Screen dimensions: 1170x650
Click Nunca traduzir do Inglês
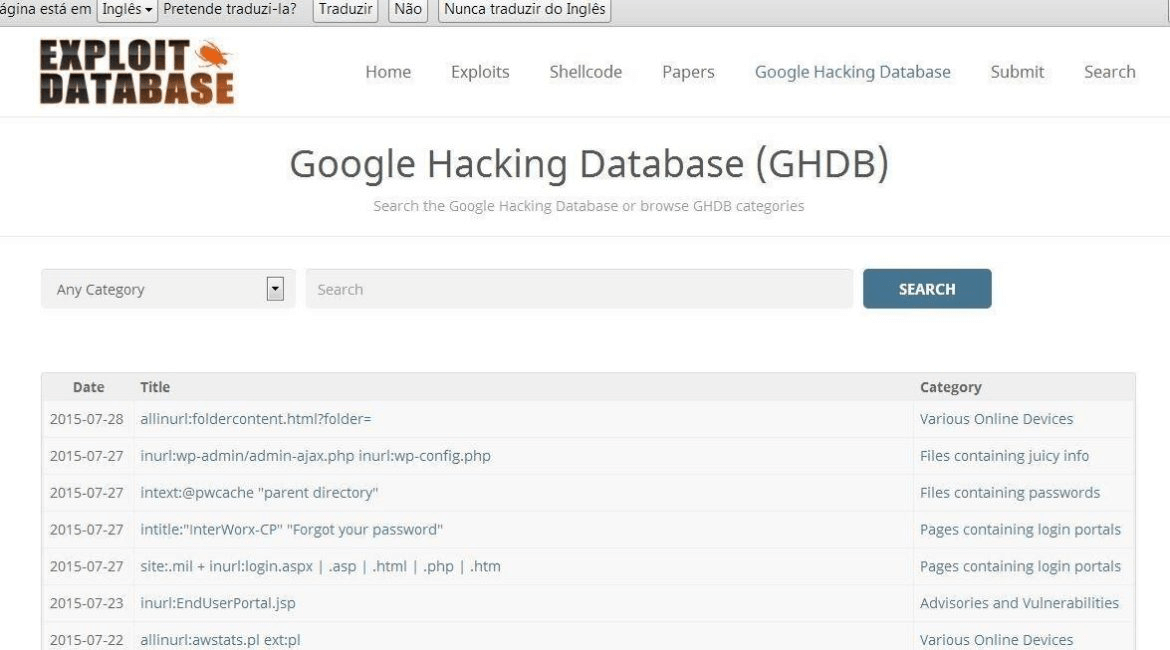coord(523,10)
